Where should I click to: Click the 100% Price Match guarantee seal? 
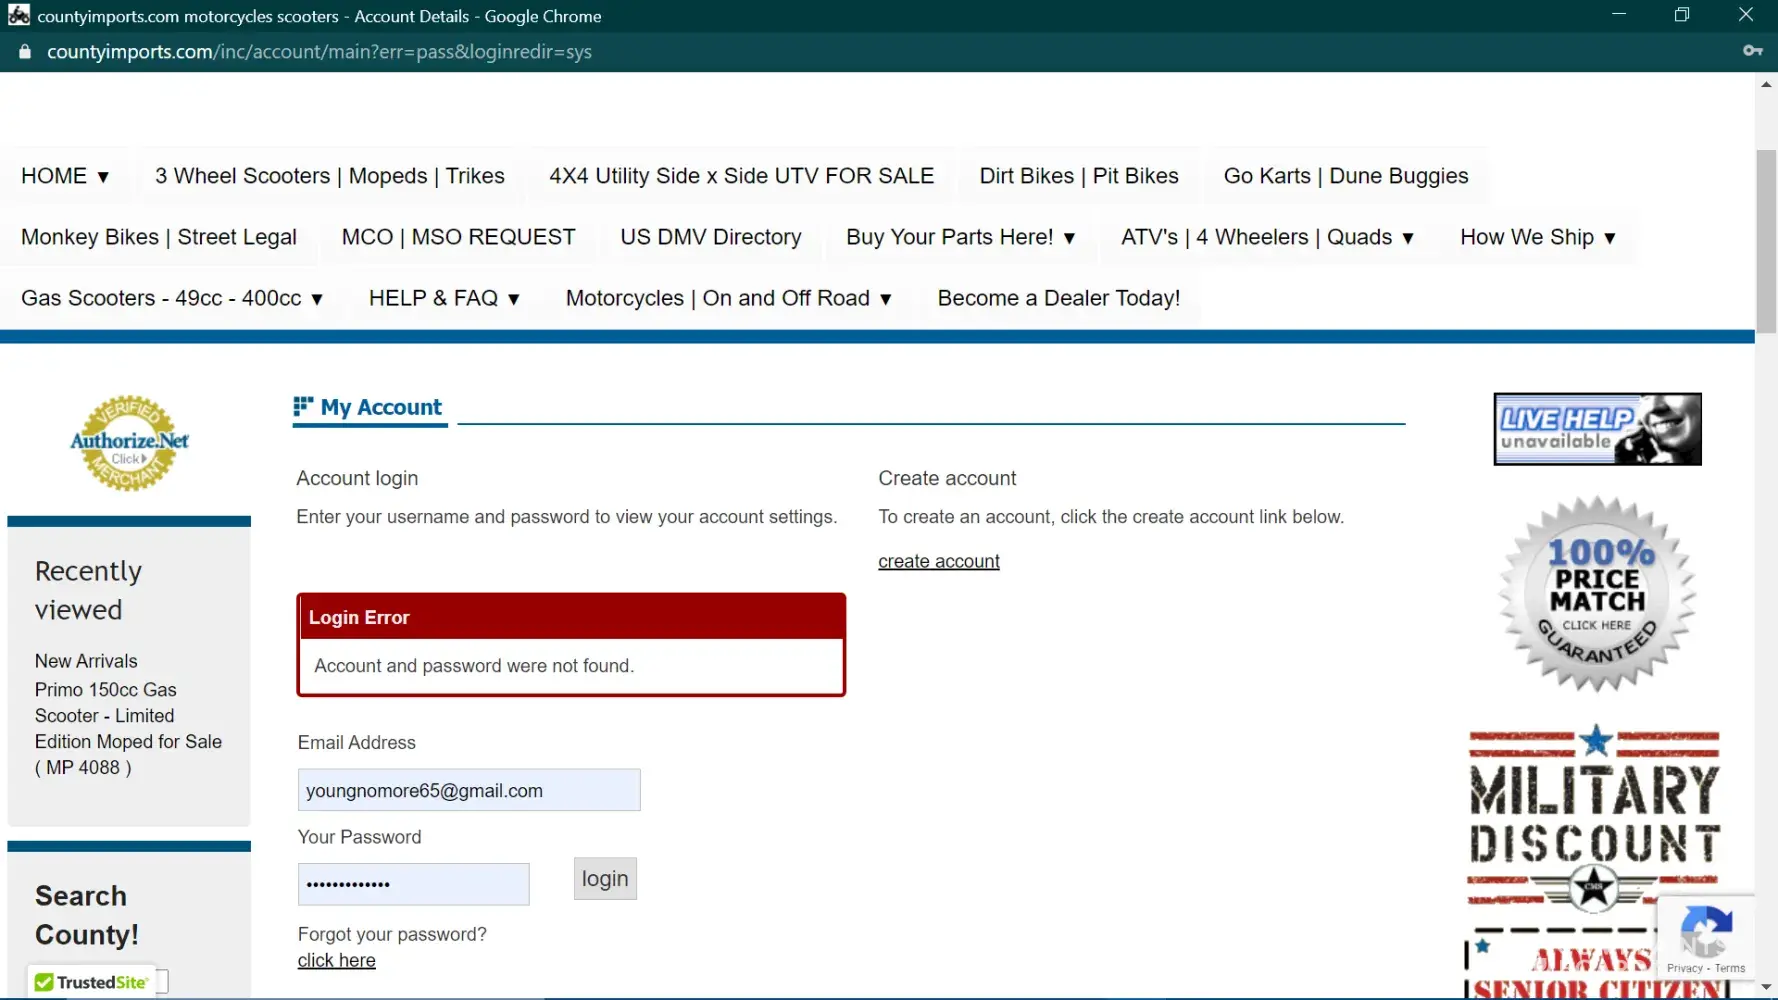pos(1596,594)
